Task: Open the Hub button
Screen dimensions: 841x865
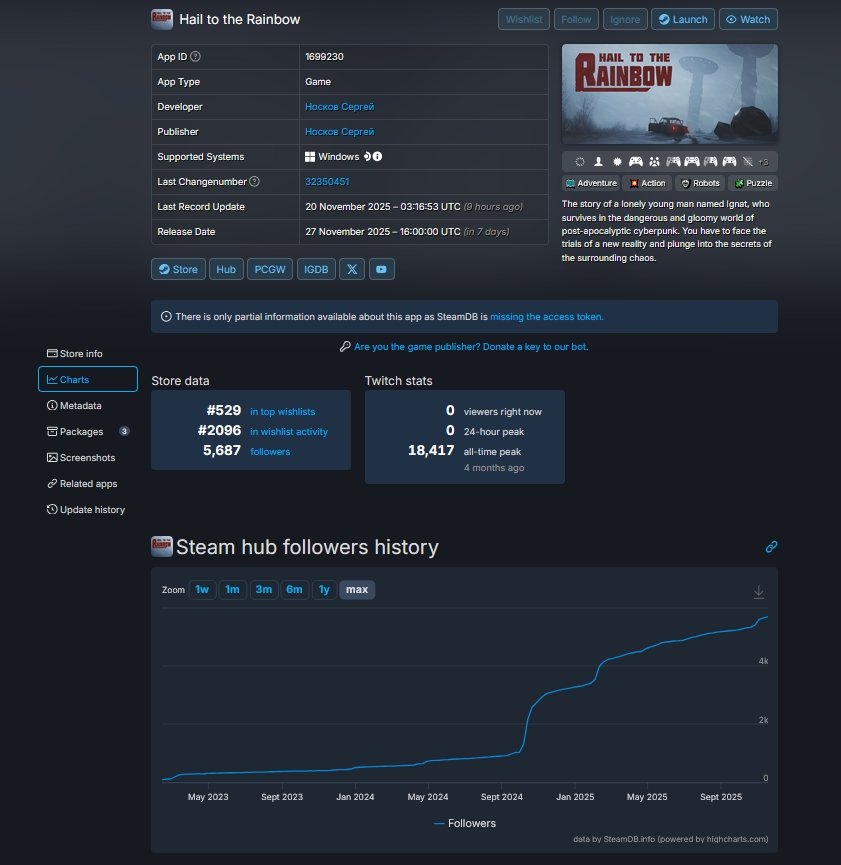Action: 226,269
